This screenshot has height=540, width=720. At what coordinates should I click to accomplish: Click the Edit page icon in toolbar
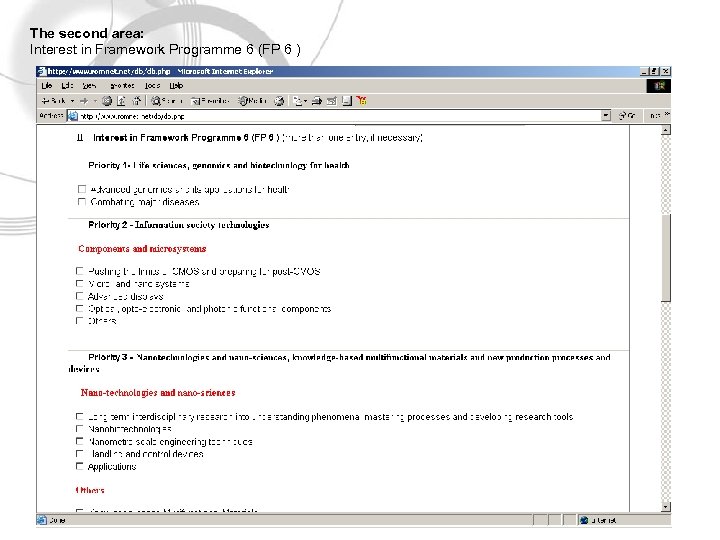pyautogui.click(x=332, y=101)
